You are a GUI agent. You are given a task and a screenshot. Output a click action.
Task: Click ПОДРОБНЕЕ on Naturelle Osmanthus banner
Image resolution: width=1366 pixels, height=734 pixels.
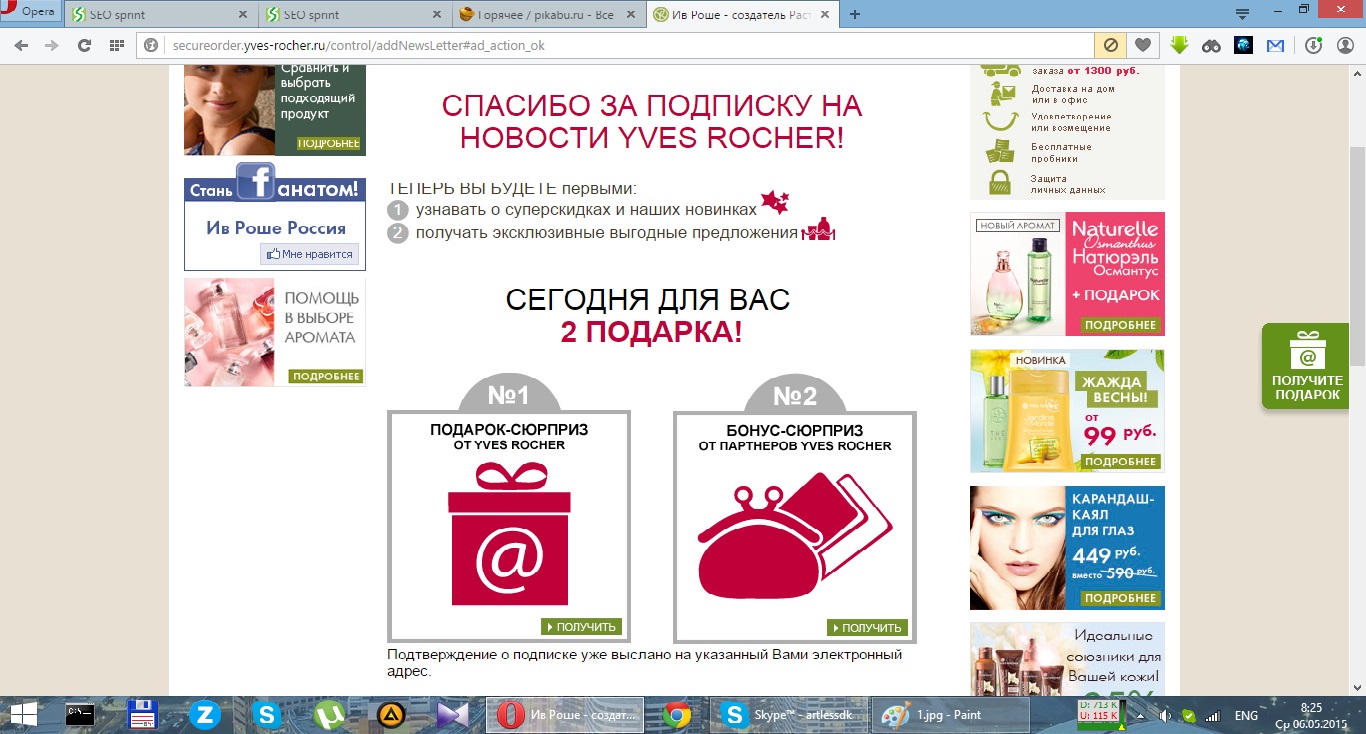(x=1121, y=325)
